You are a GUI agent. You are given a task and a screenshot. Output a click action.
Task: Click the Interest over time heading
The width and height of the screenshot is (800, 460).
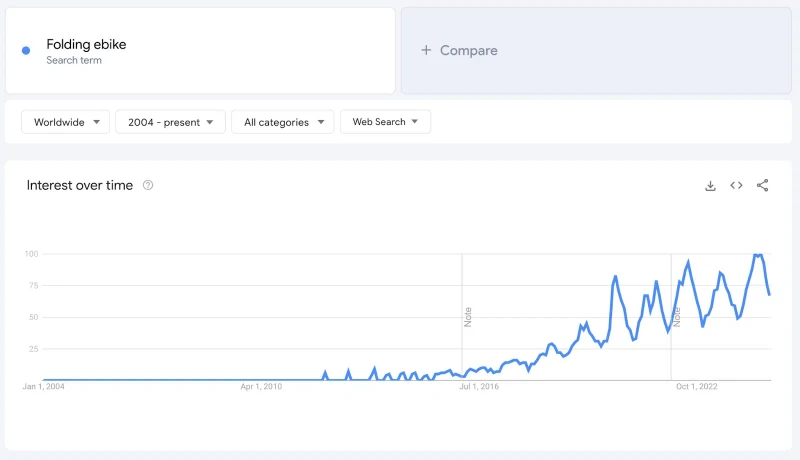80,185
